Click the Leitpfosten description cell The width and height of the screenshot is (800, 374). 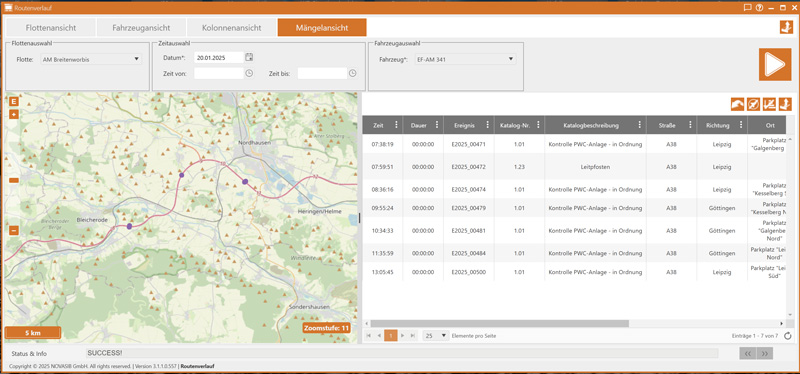(x=595, y=167)
